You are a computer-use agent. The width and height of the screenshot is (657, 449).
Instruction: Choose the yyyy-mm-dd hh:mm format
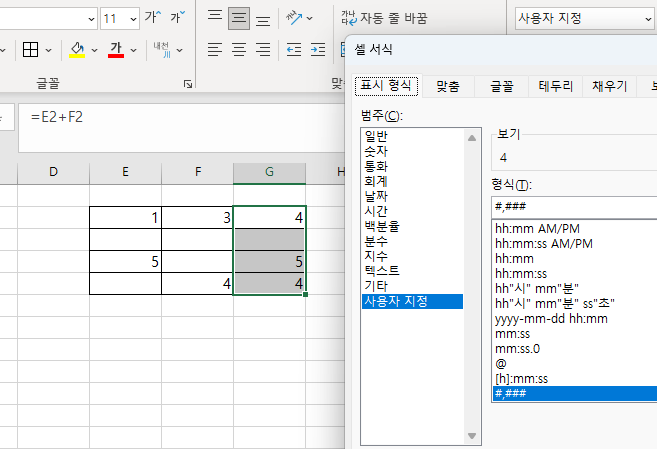pyautogui.click(x=575, y=319)
